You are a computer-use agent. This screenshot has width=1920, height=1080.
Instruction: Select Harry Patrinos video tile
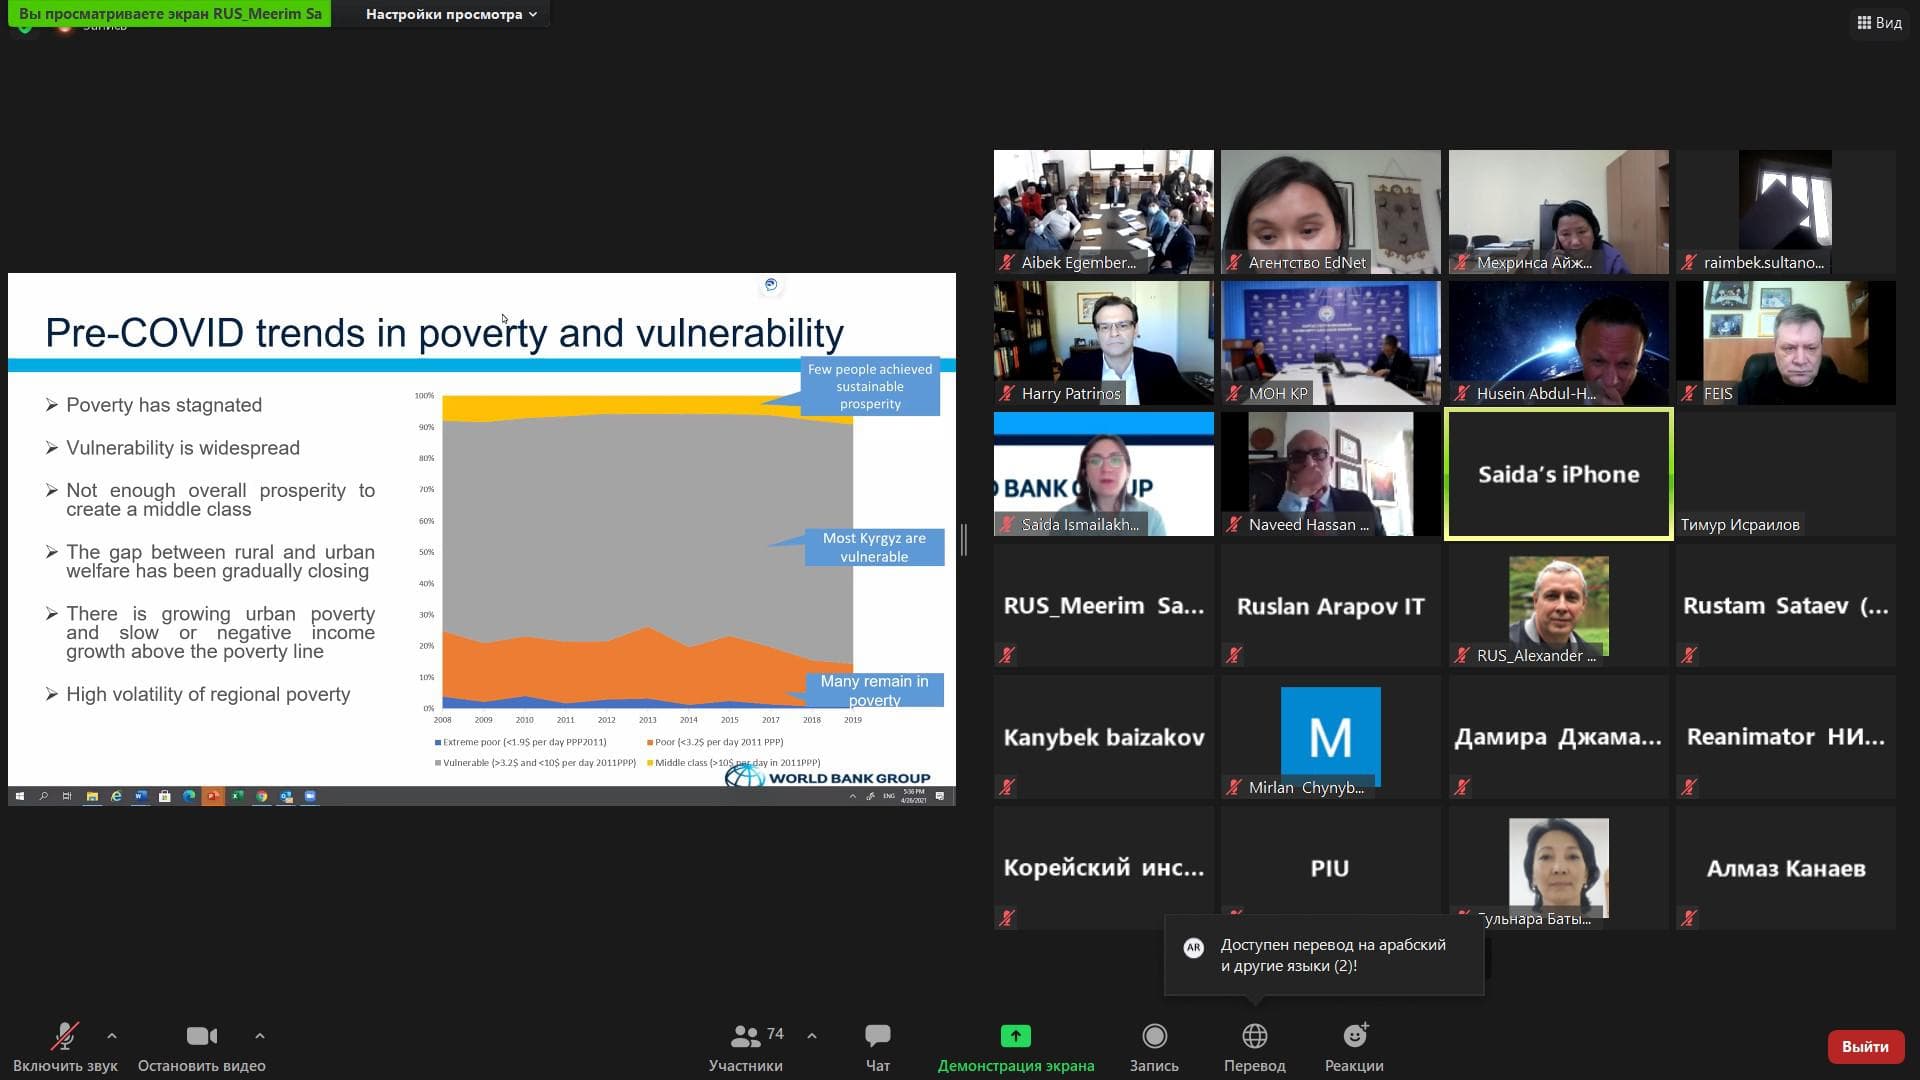1103,343
